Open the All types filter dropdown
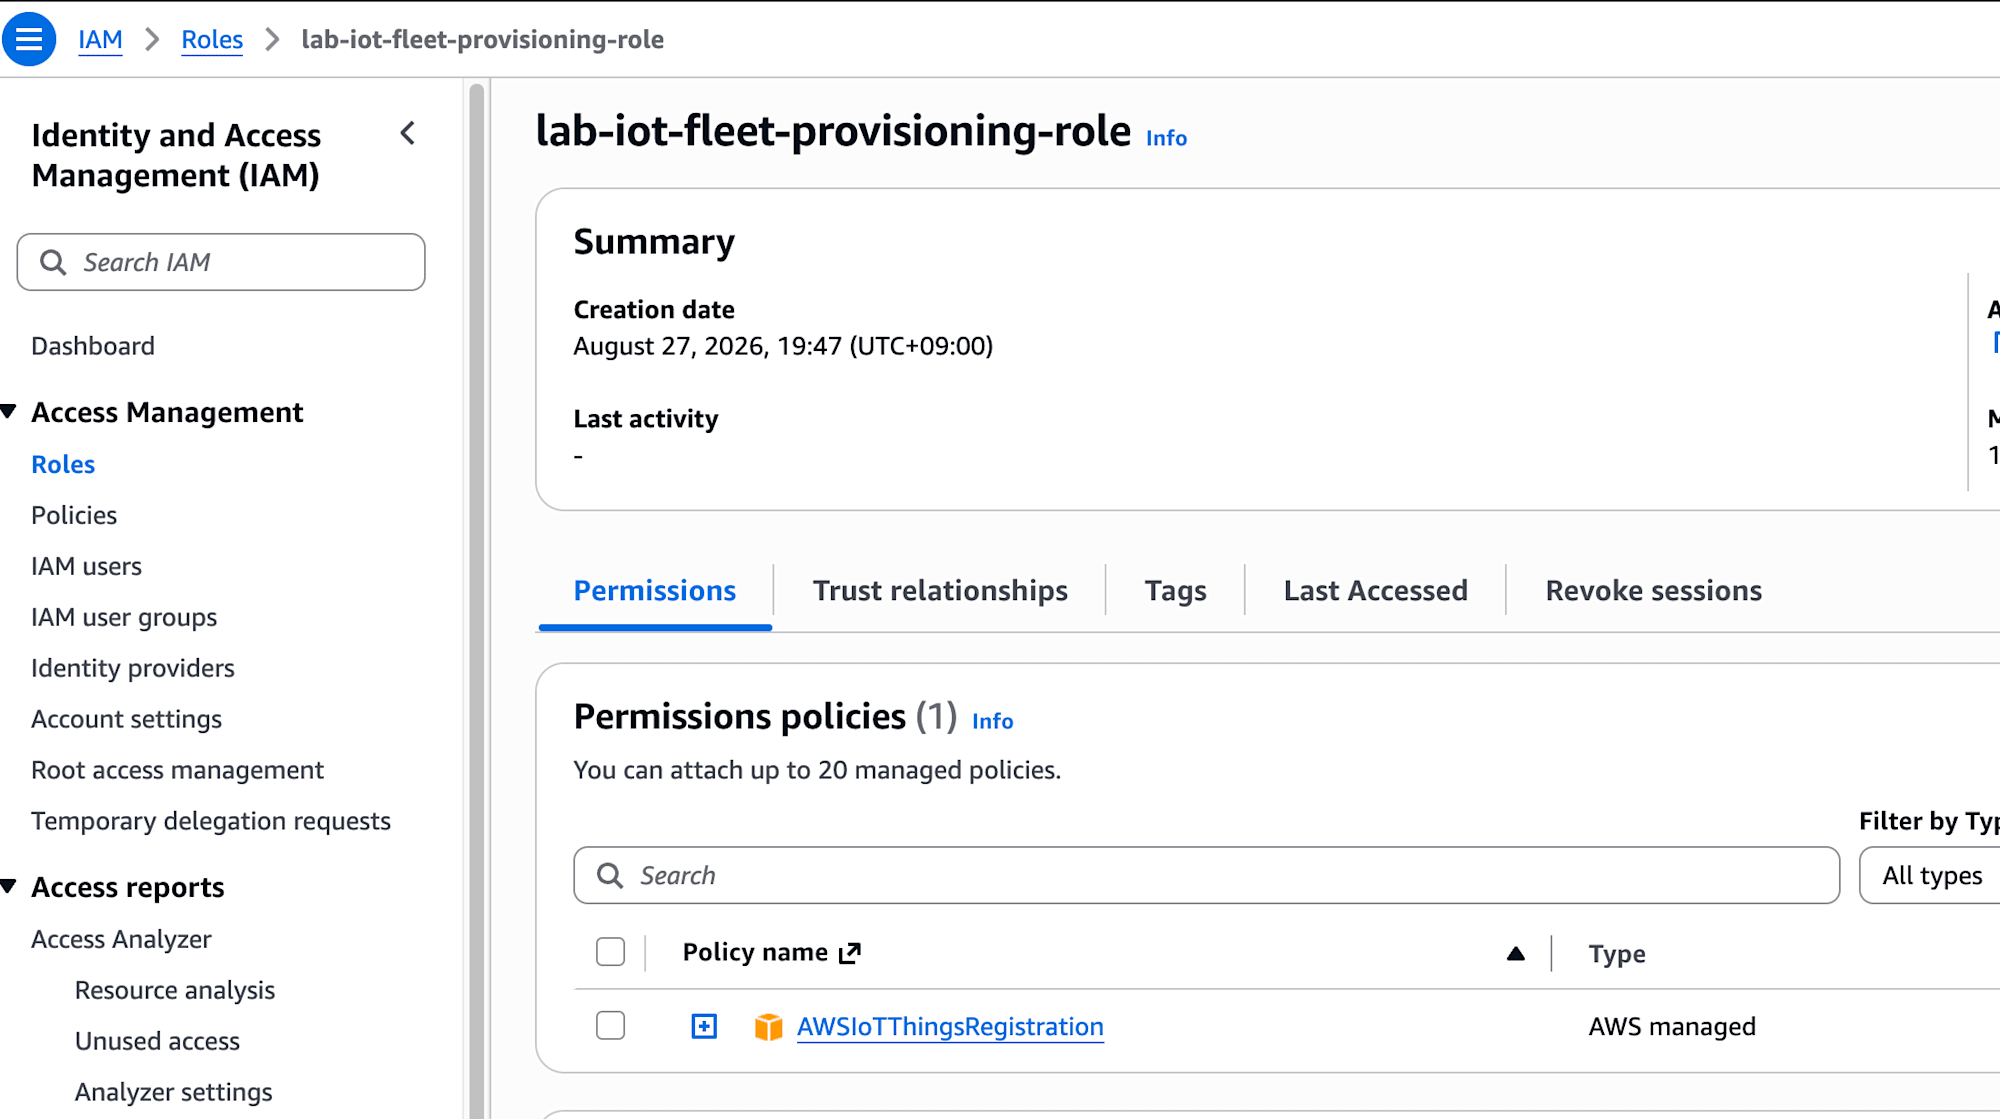The image size is (2000, 1119). (1930, 876)
